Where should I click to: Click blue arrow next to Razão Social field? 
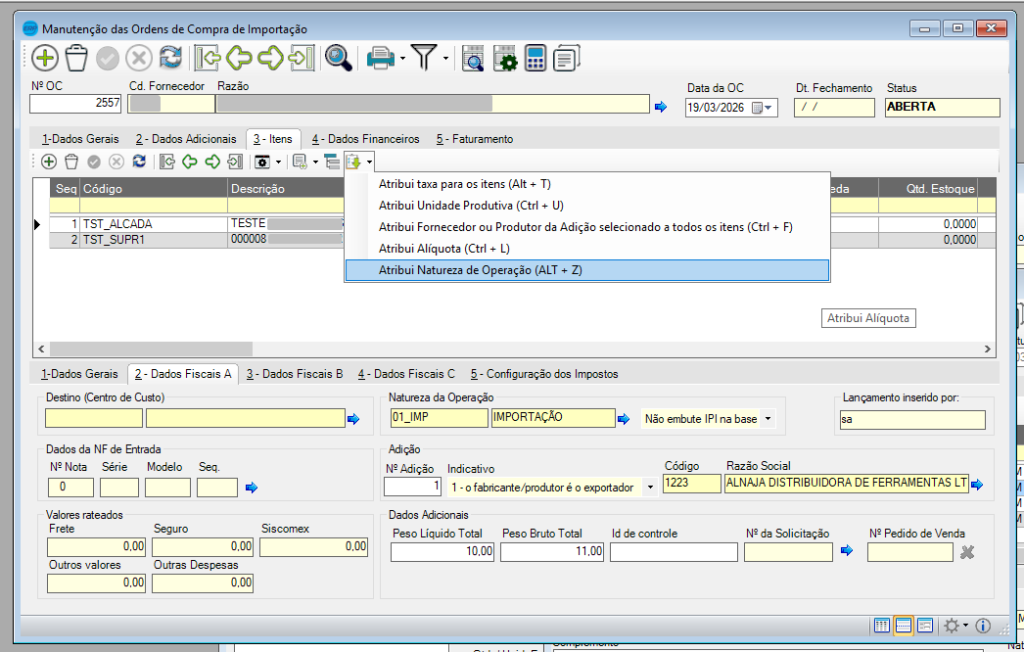[976, 485]
